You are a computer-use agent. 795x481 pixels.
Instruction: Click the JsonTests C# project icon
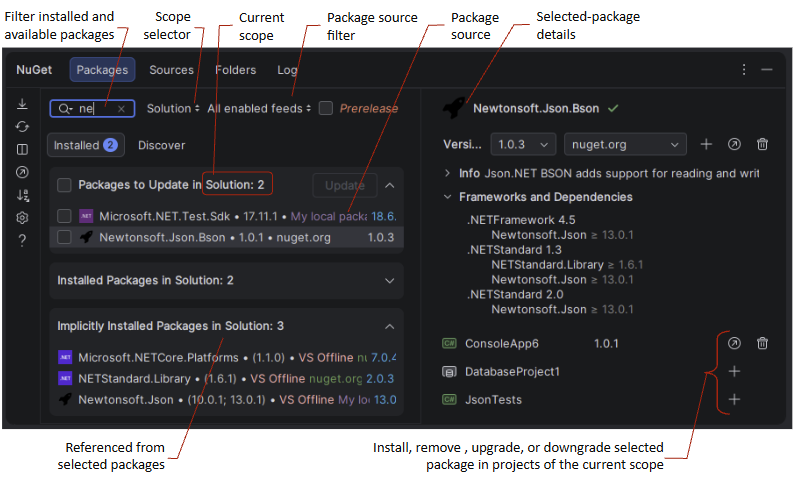(449, 399)
